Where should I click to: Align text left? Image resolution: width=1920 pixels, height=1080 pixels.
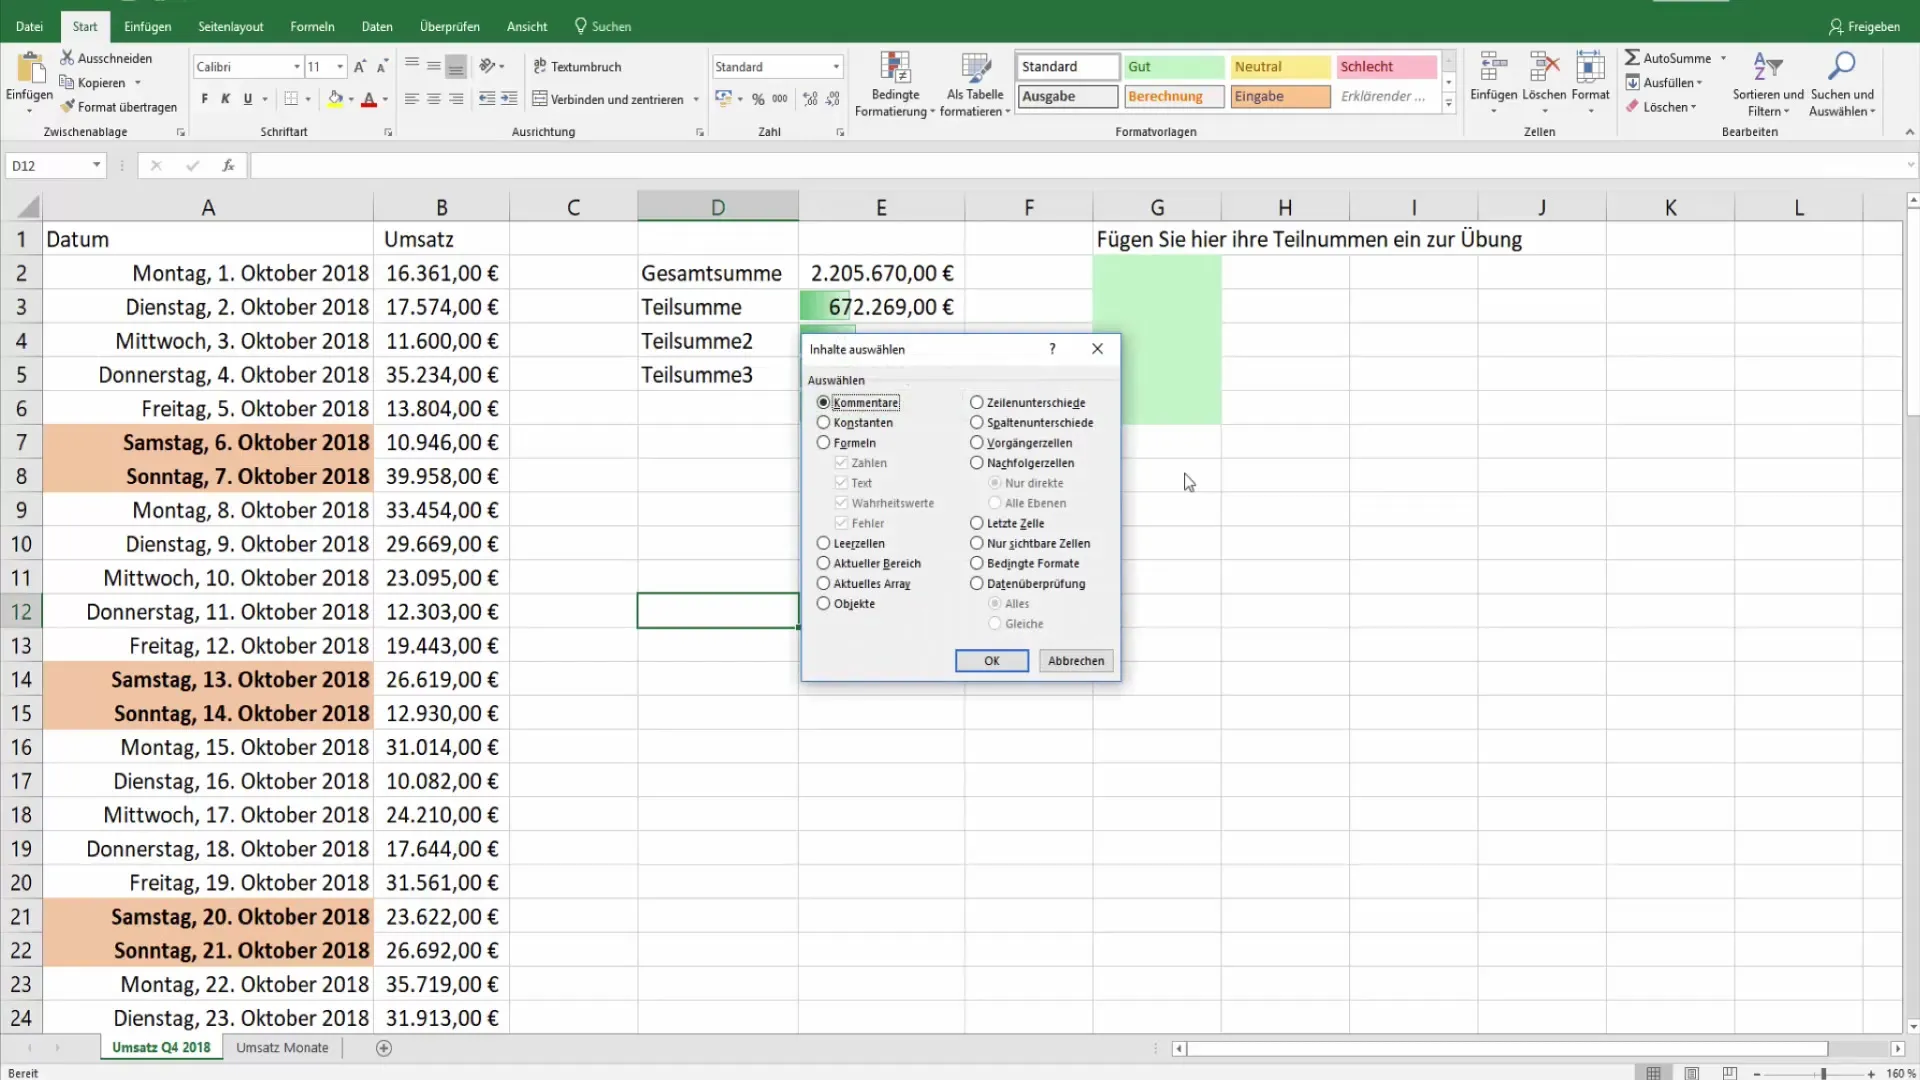tap(411, 99)
